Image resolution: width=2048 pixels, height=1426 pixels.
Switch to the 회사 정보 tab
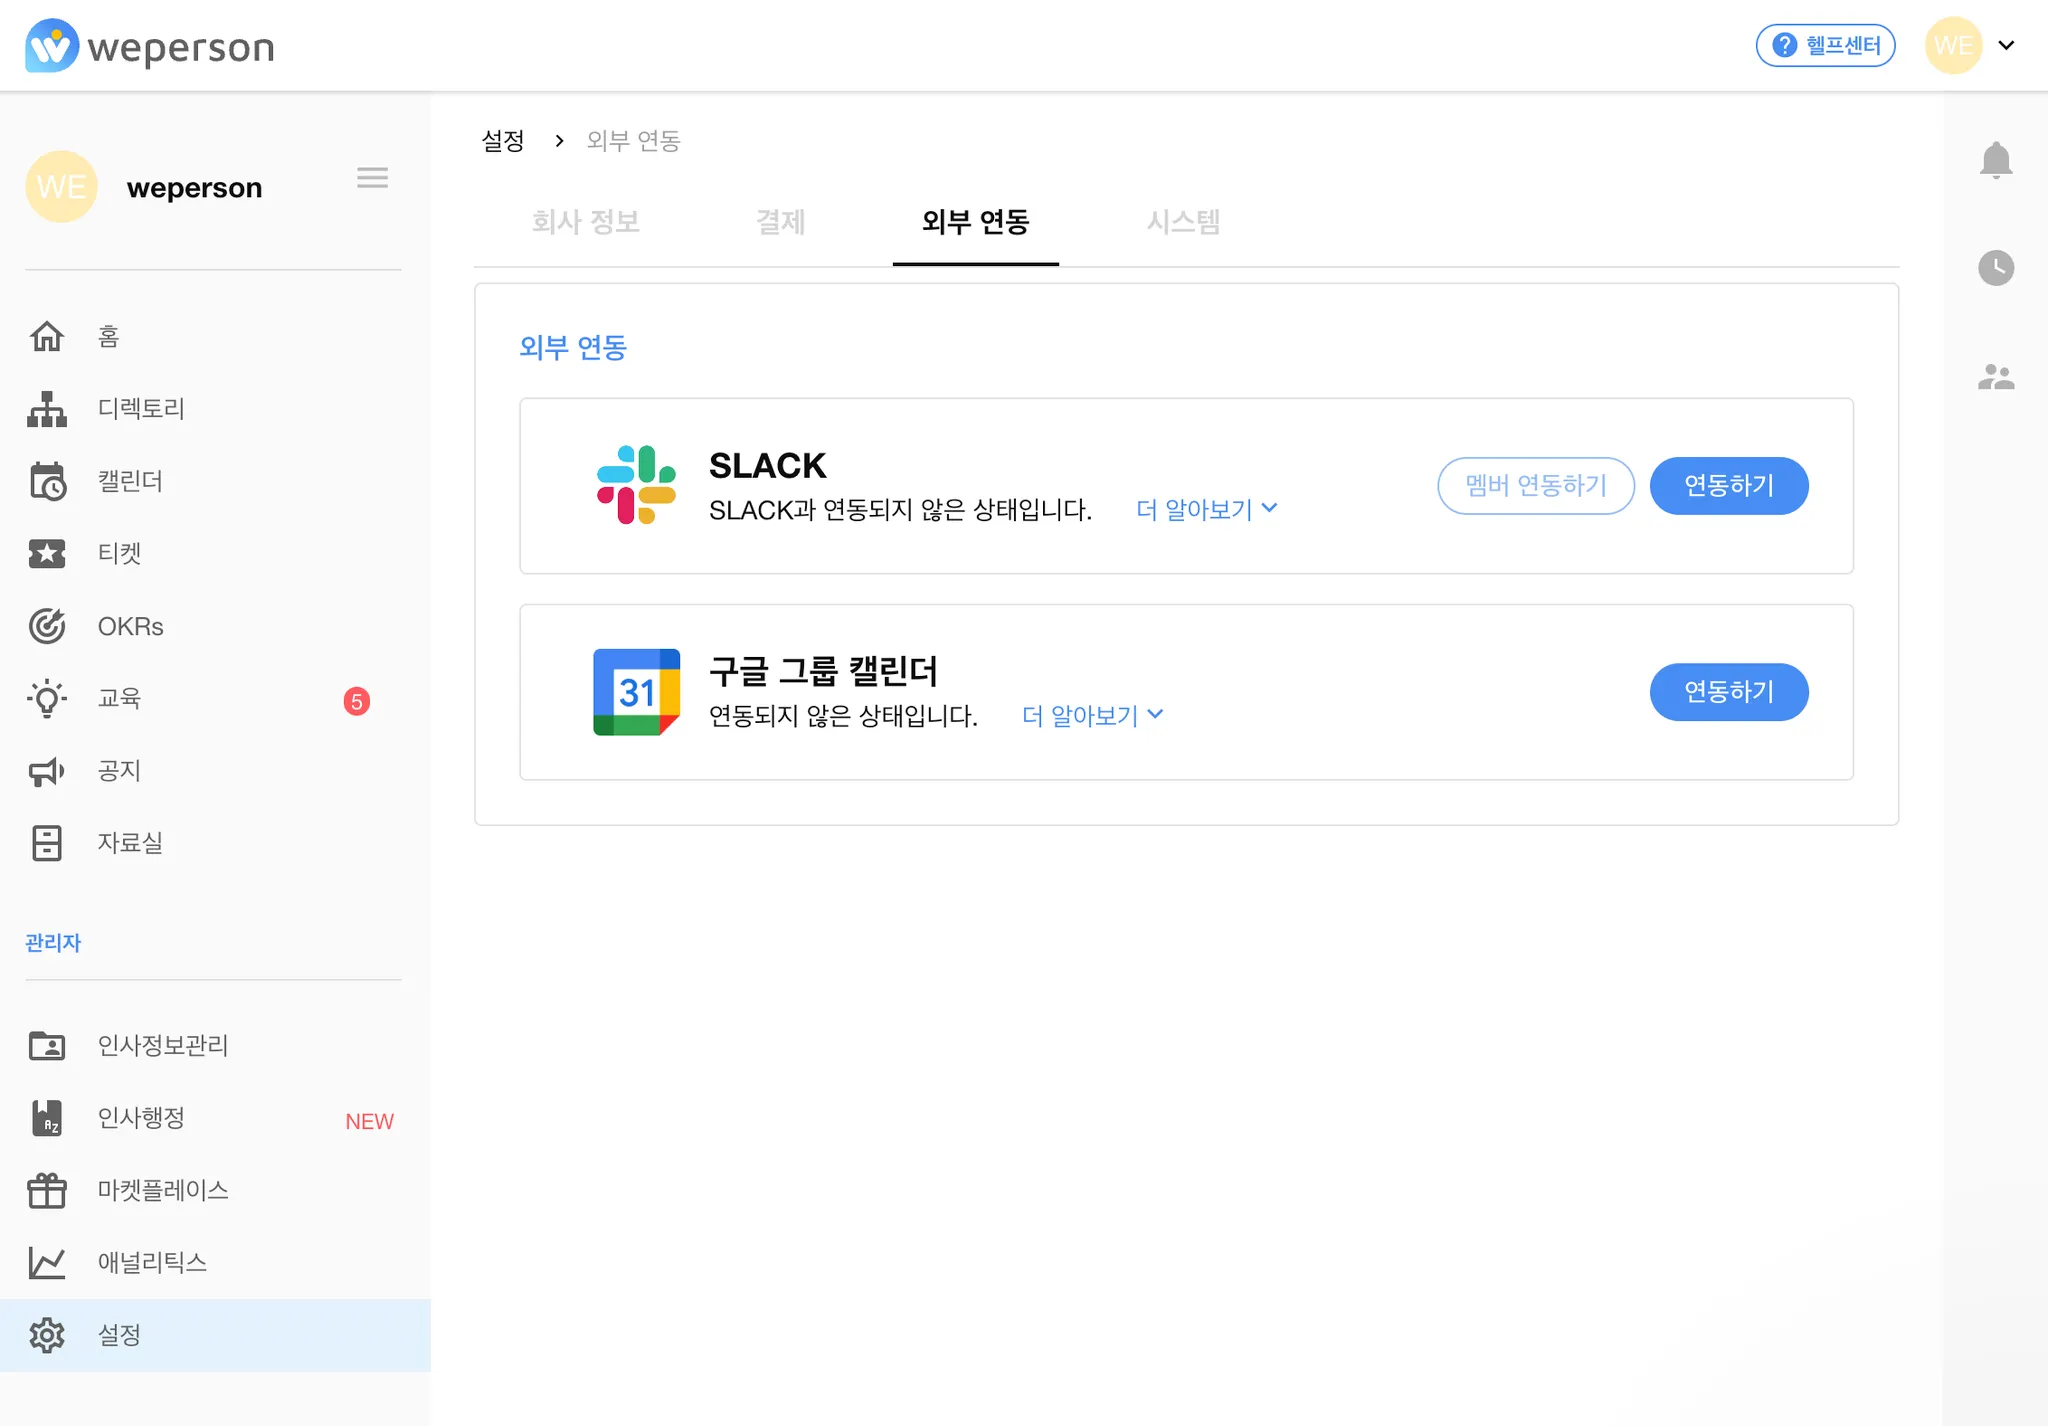coord(585,222)
